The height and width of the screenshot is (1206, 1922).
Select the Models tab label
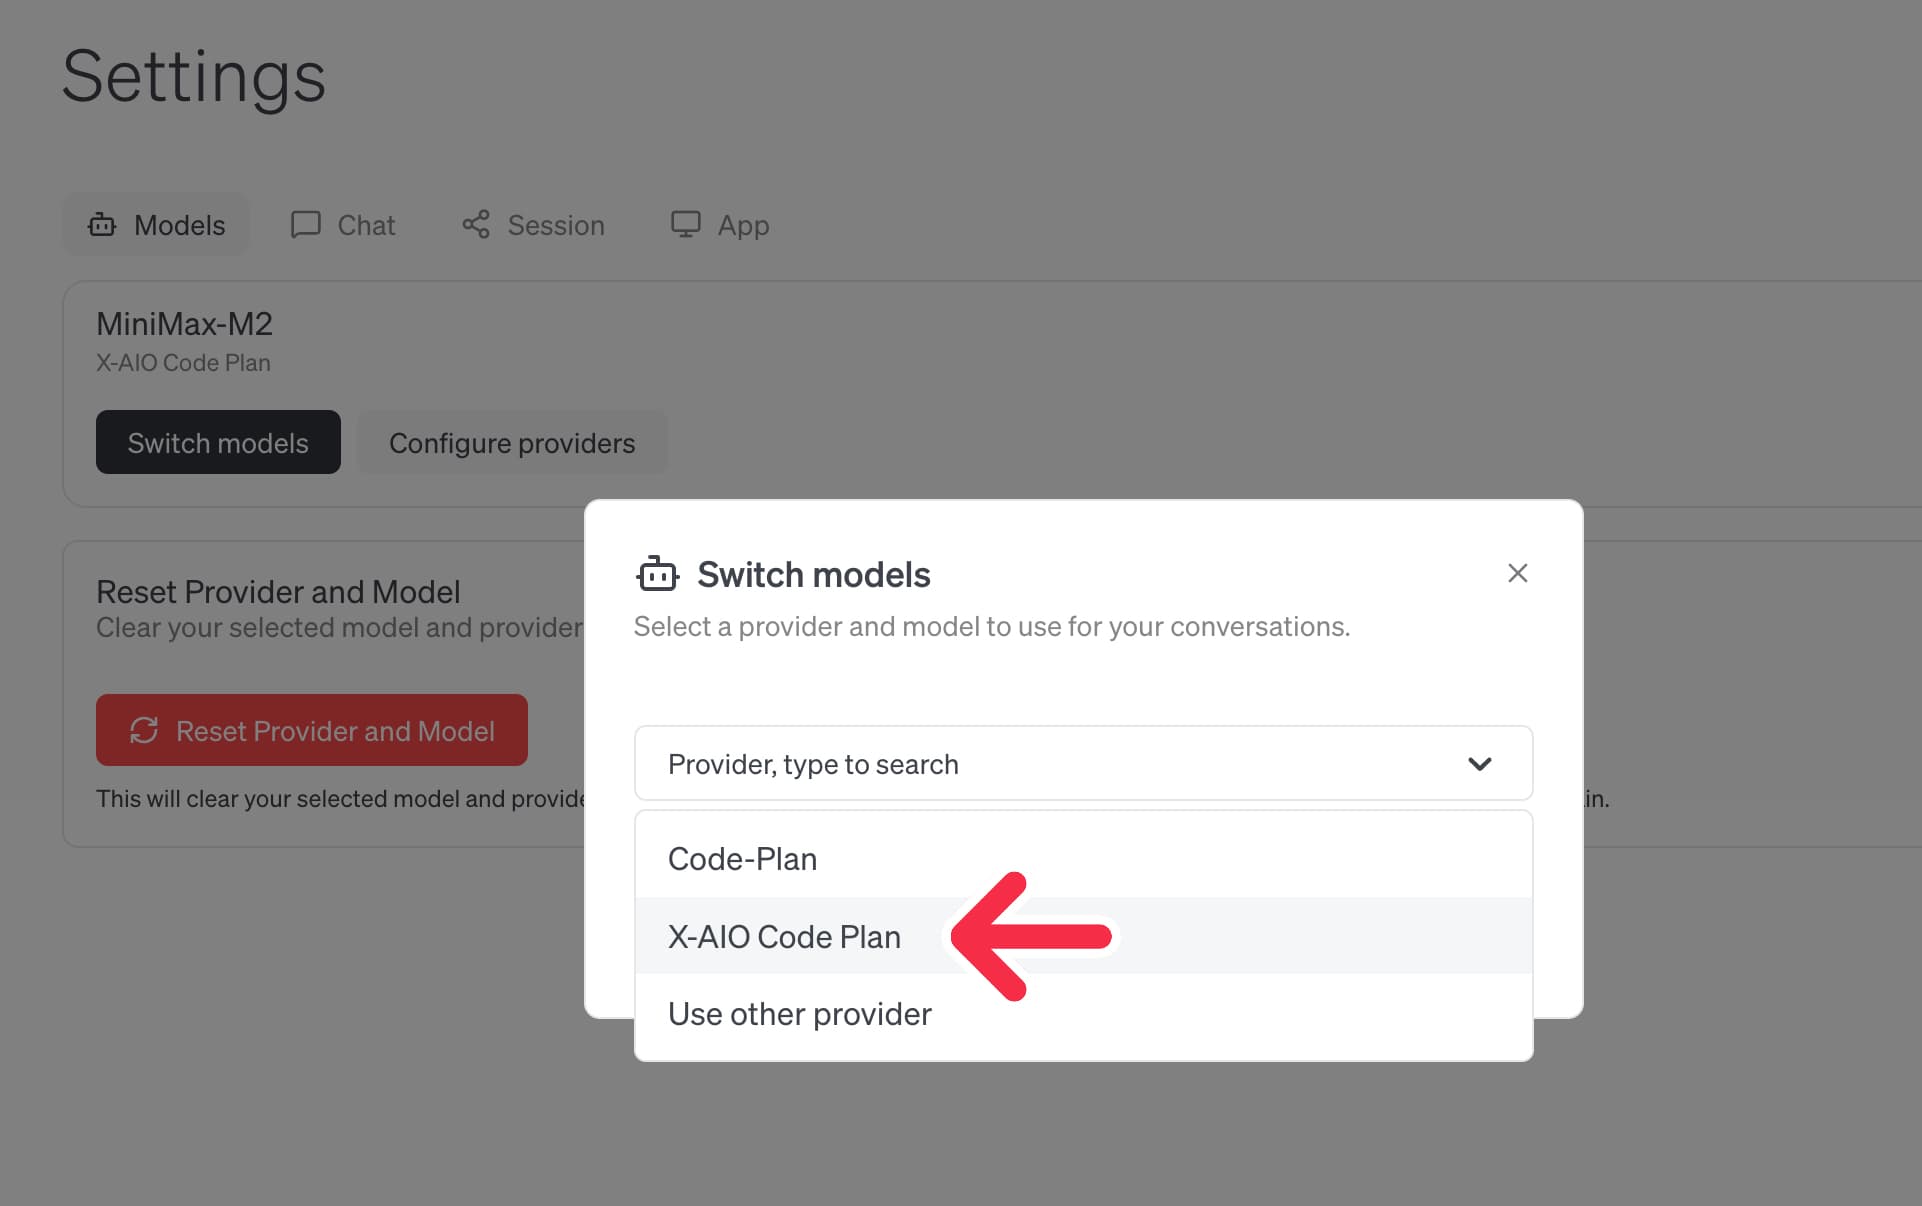tap(179, 225)
